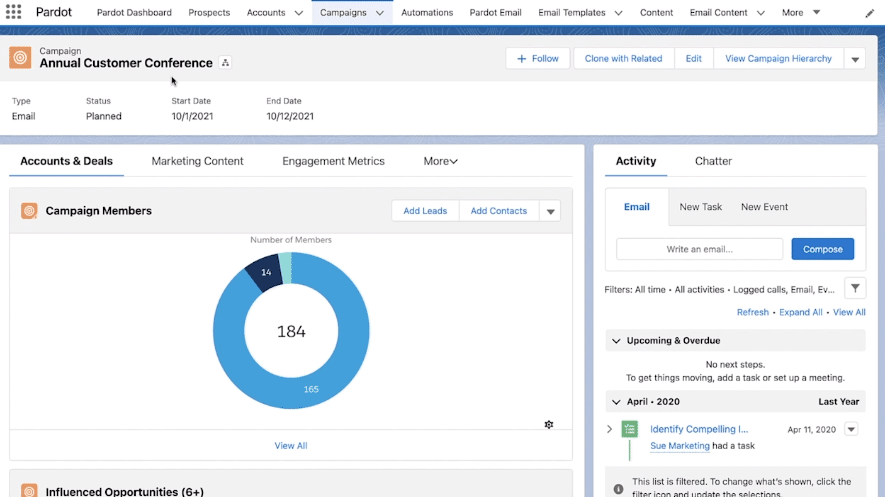Go to Pardot Dashboard tab

tap(134, 12)
